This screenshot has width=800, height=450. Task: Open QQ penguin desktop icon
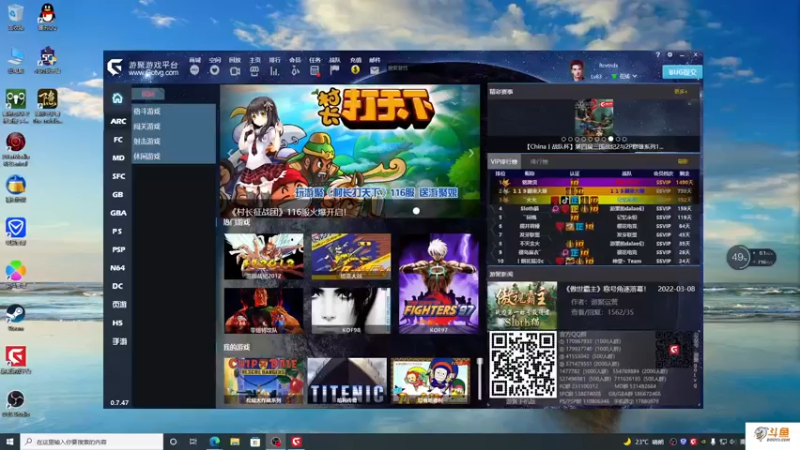pos(47,17)
